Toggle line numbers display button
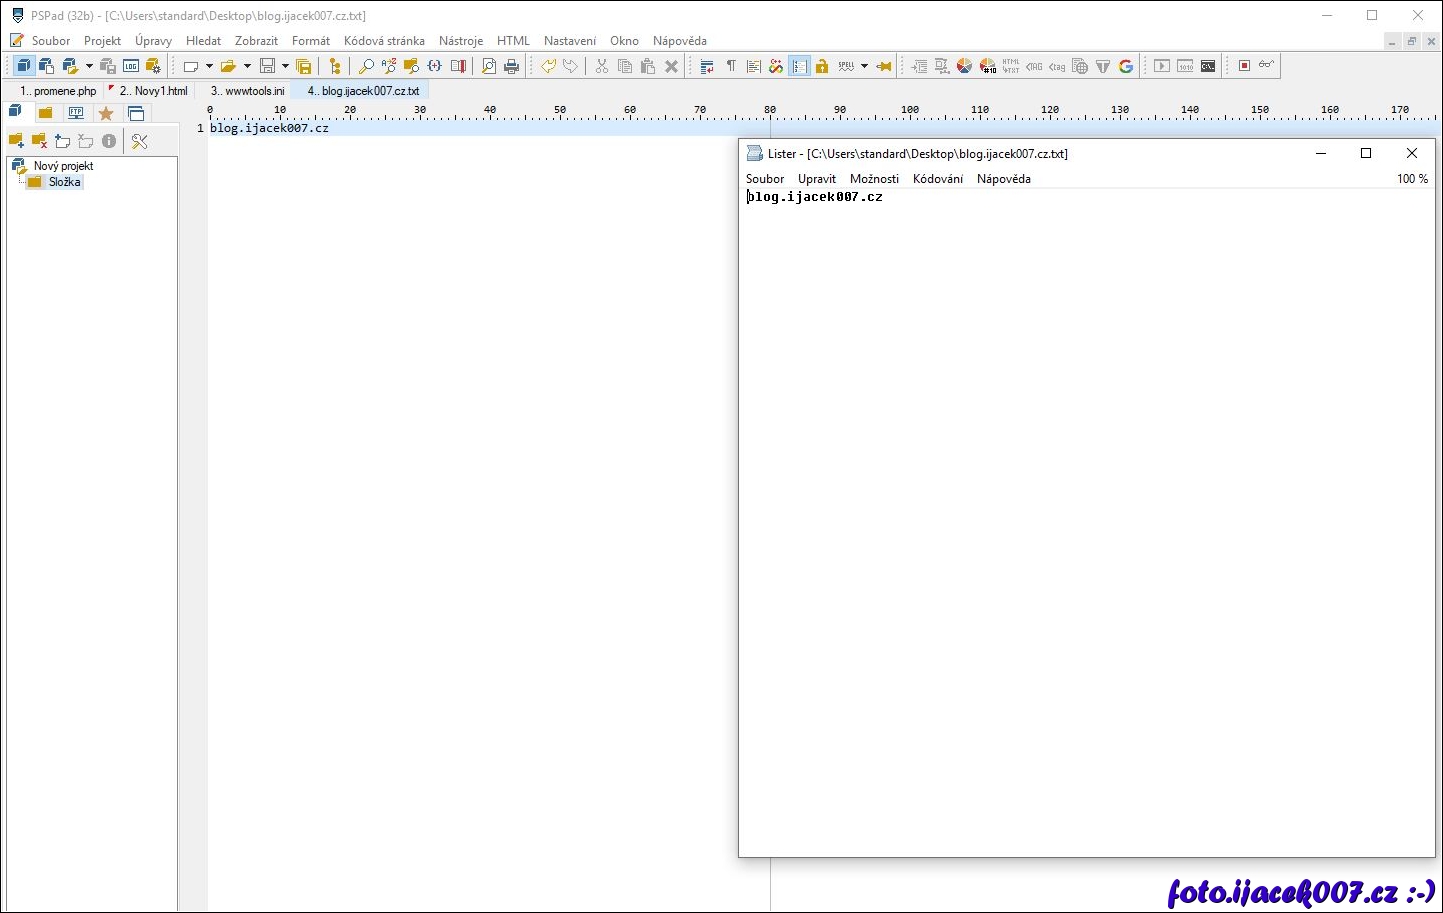This screenshot has height=913, width=1443. tap(799, 66)
